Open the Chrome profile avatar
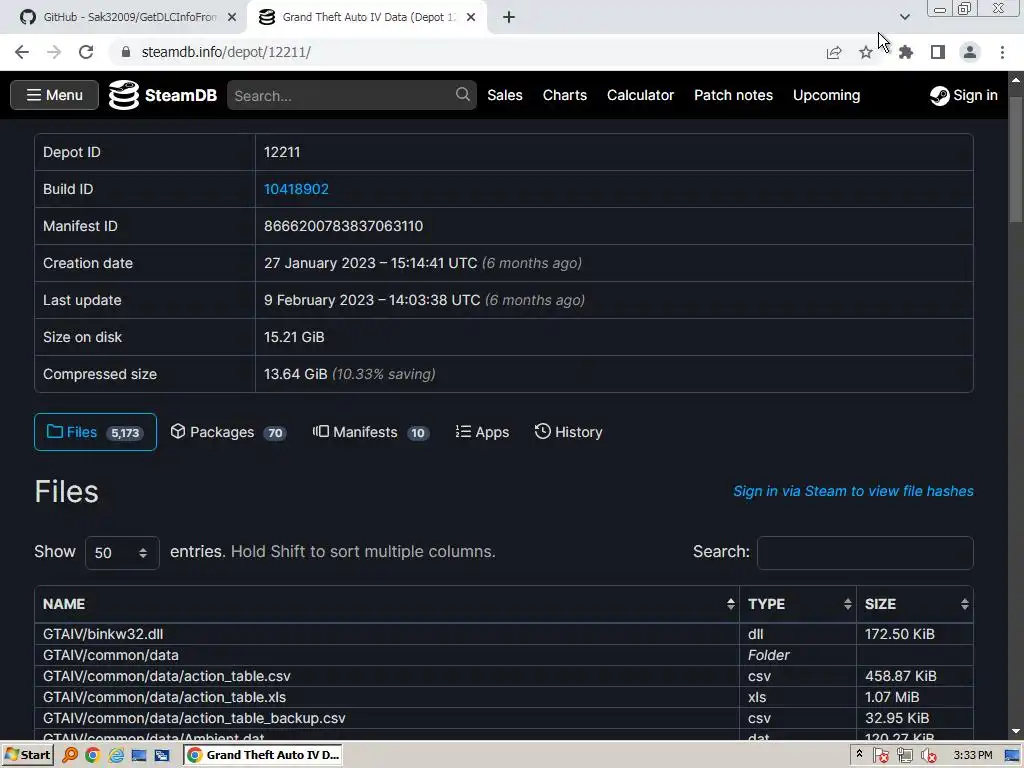Image resolution: width=1024 pixels, height=768 pixels. (970, 52)
